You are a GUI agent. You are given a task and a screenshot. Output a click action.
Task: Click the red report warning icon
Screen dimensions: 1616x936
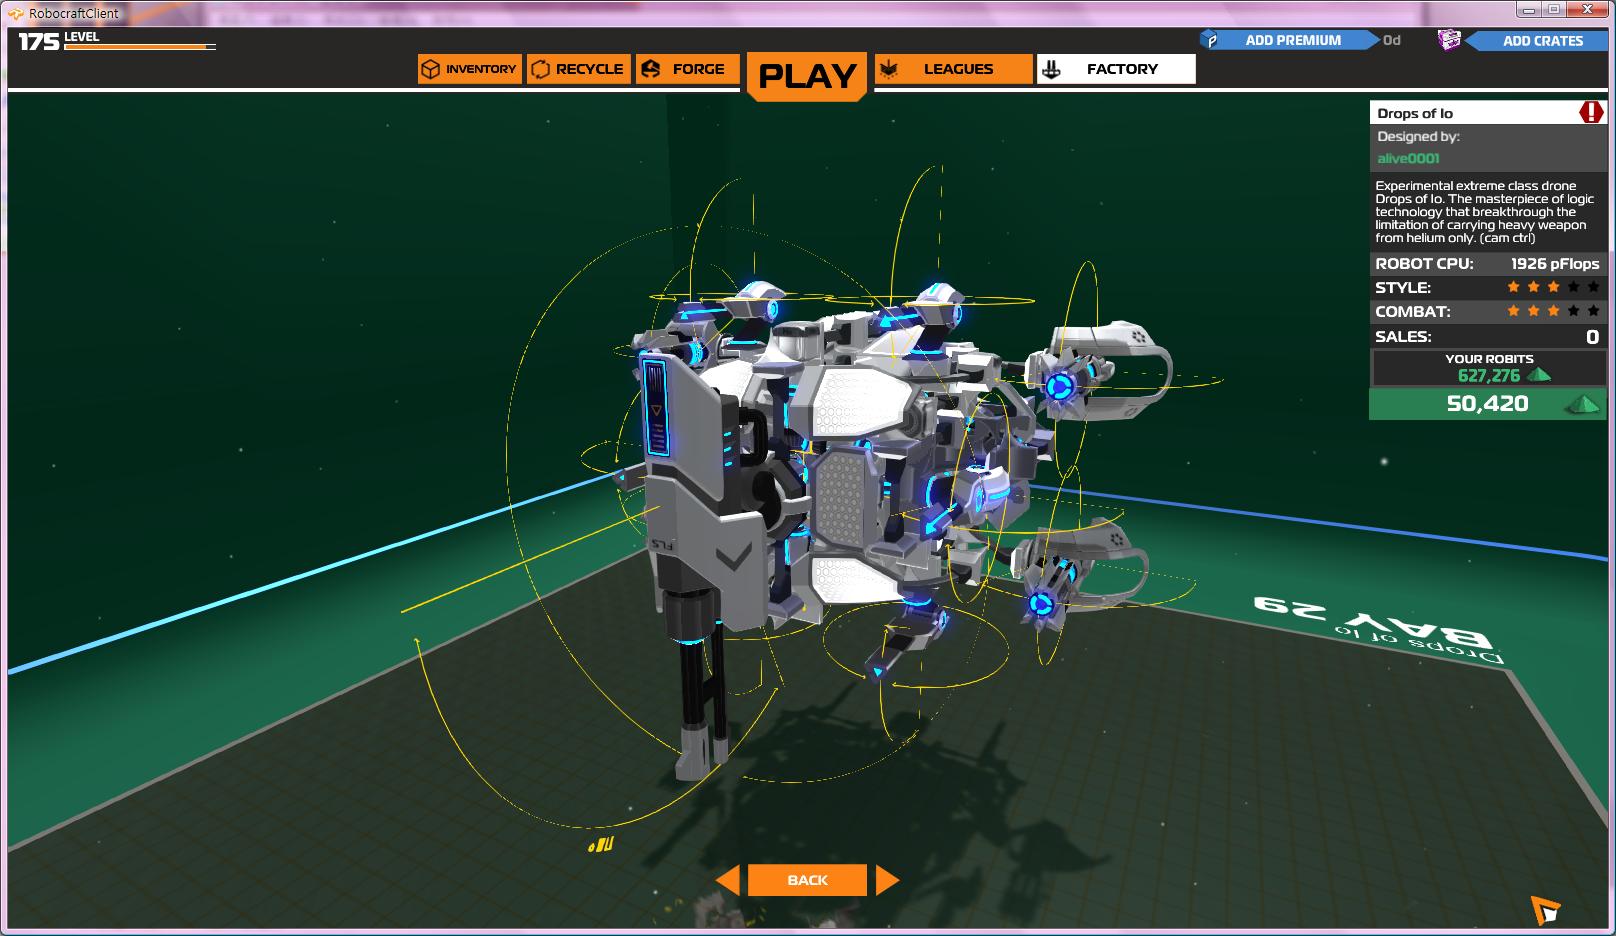point(1590,112)
